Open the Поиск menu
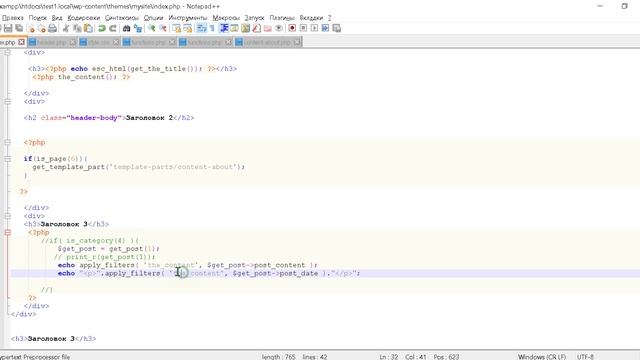Viewport: 640px width, 360px height. [x=38, y=18]
